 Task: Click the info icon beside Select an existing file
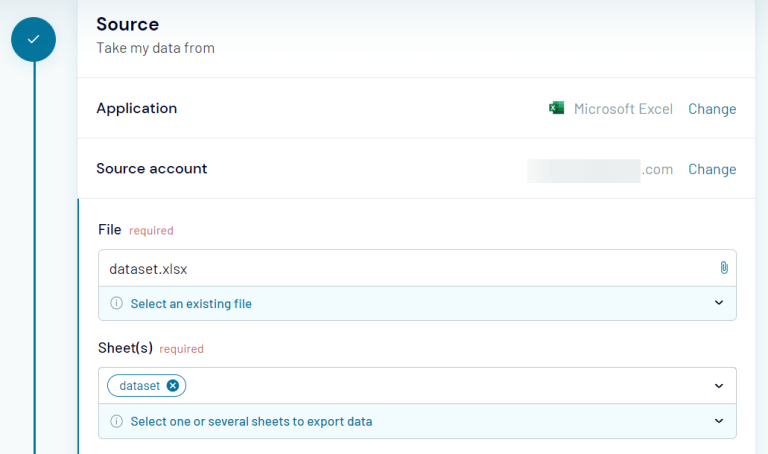(116, 303)
